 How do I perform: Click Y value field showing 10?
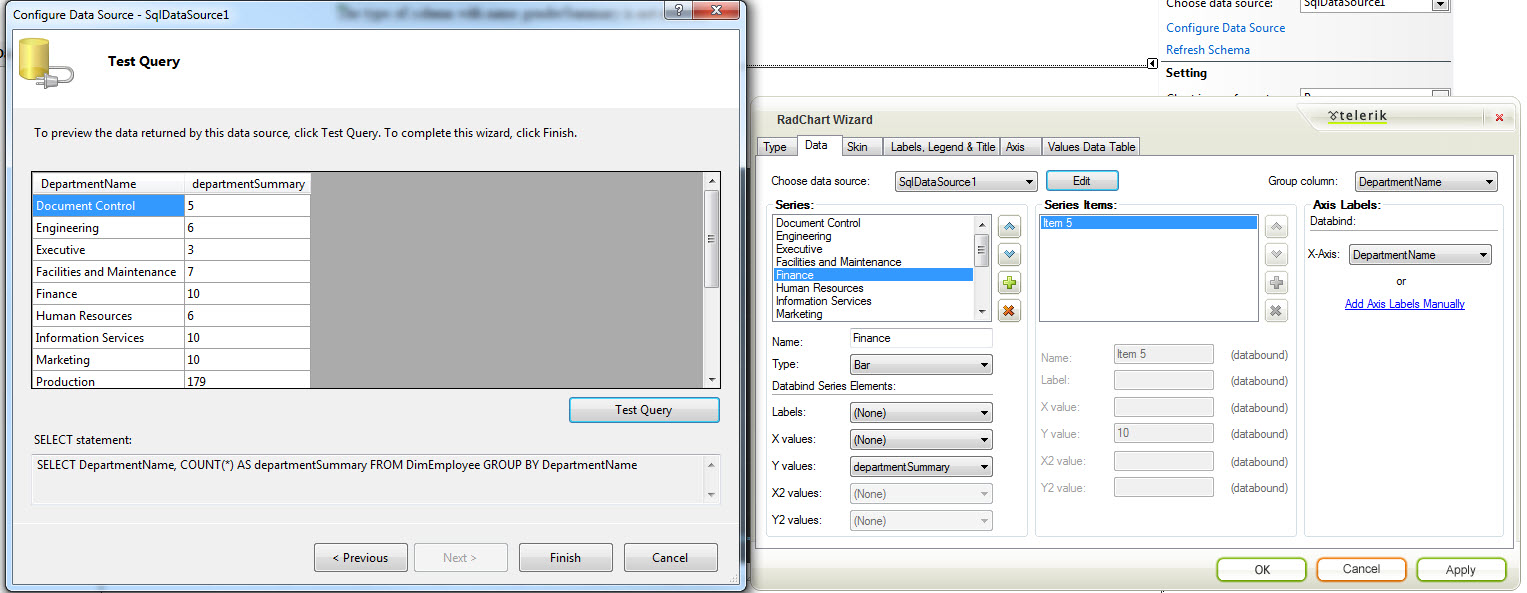(1163, 434)
